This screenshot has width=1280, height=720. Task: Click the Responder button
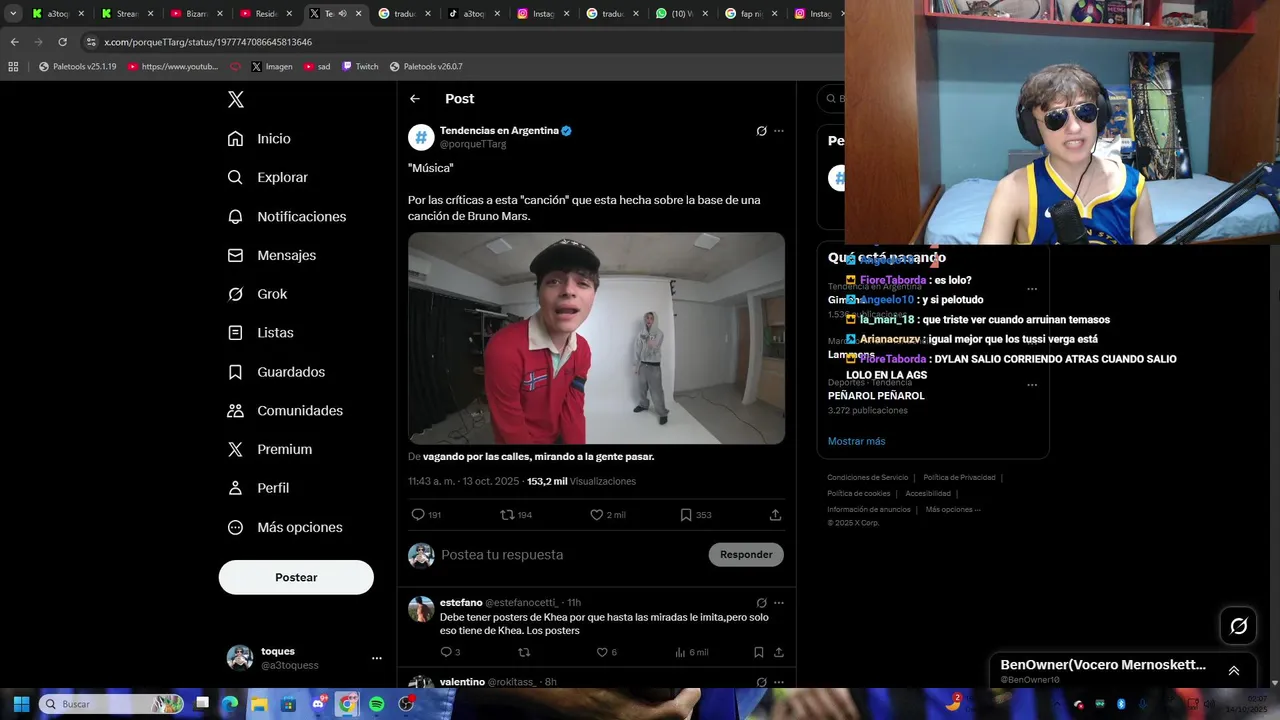(x=746, y=555)
